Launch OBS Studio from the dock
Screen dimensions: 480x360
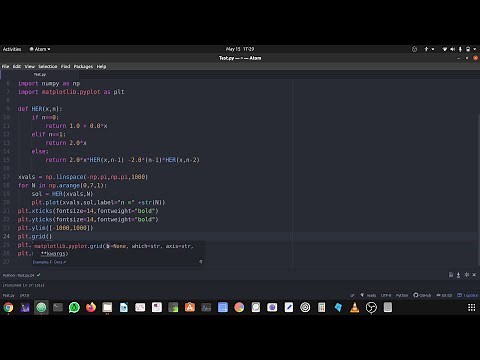coord(371,307)
